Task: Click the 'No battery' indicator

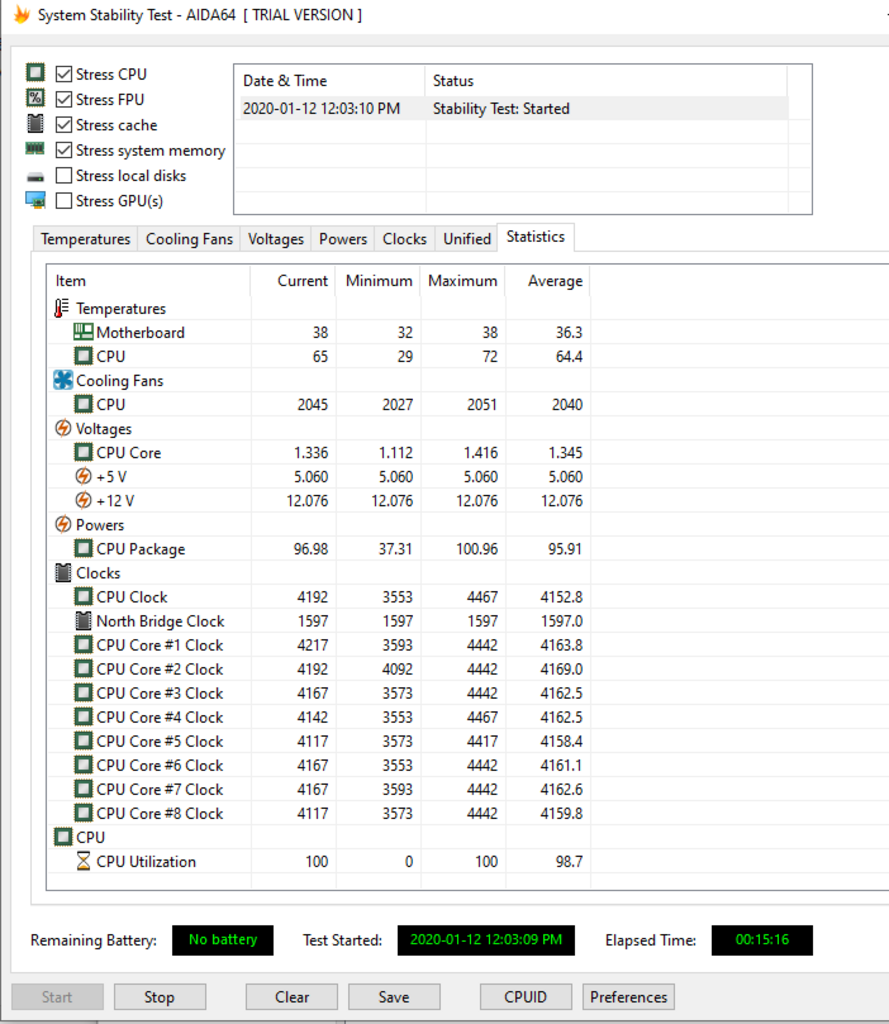Action: tap(223, 940)
